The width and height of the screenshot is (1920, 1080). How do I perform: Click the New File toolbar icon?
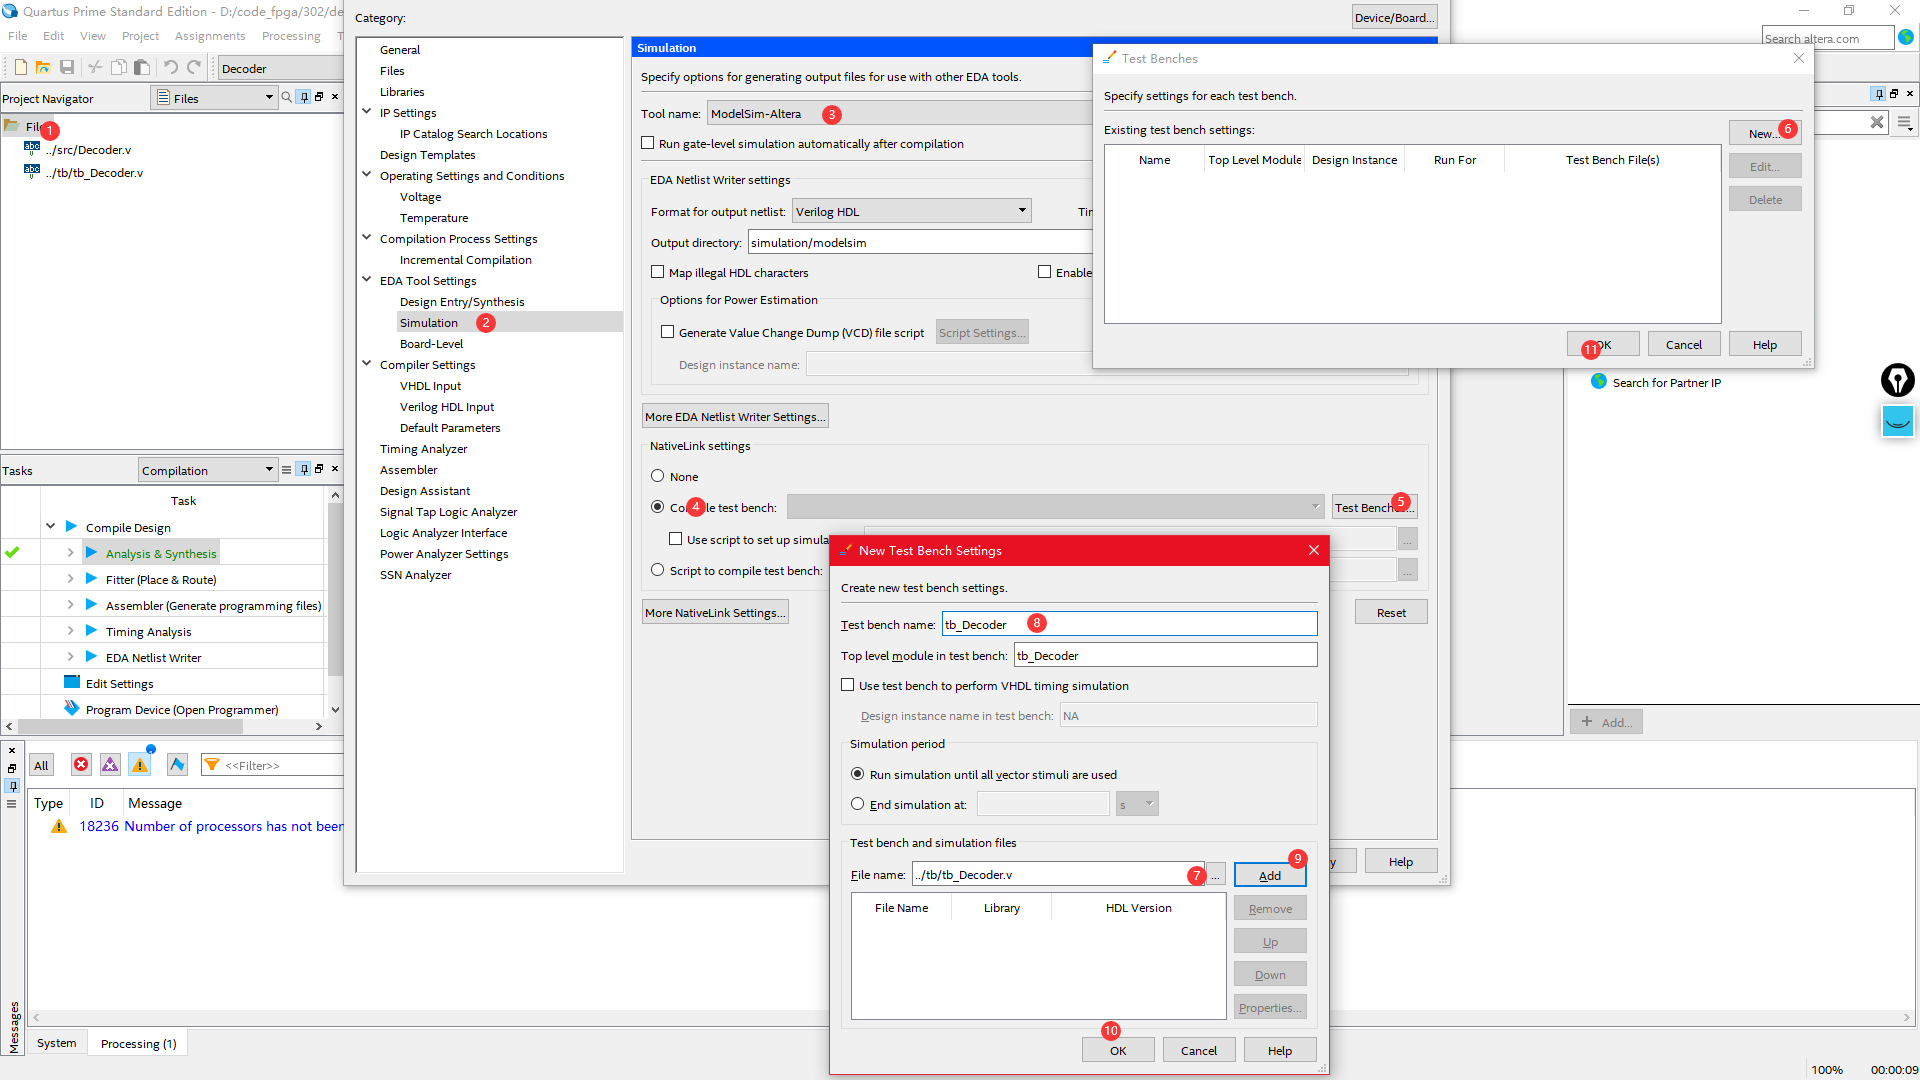point(20,68)
